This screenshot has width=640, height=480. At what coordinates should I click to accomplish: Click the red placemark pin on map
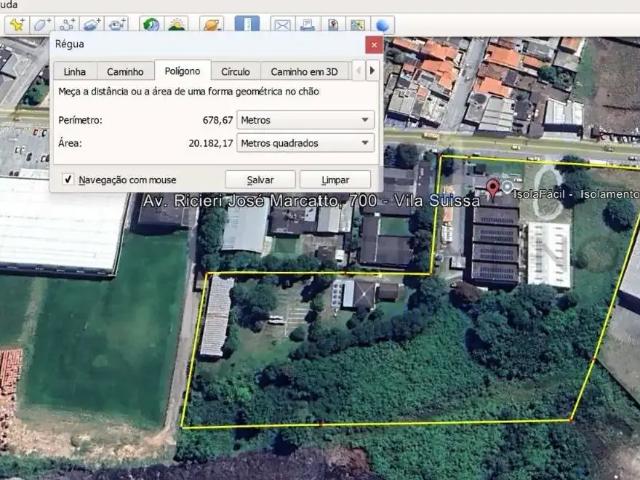click(492, 189)
